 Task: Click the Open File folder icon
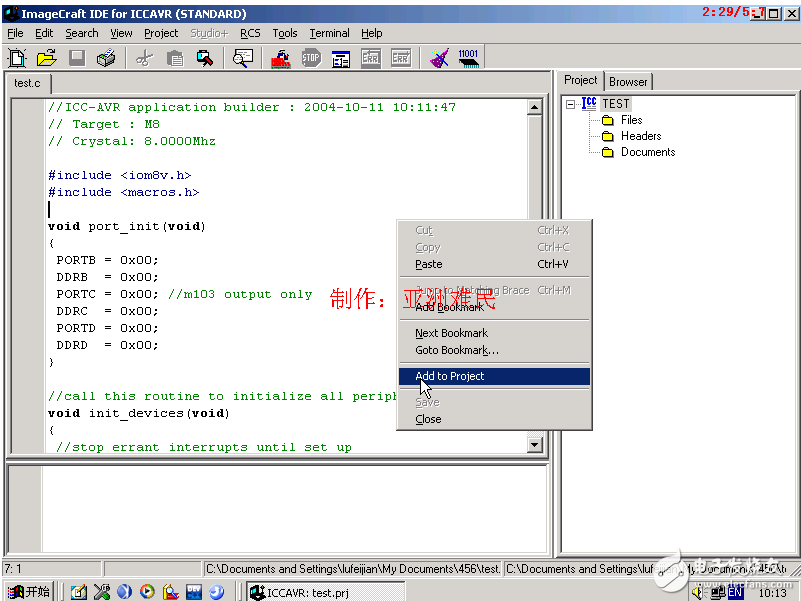[x=46, y=58]
